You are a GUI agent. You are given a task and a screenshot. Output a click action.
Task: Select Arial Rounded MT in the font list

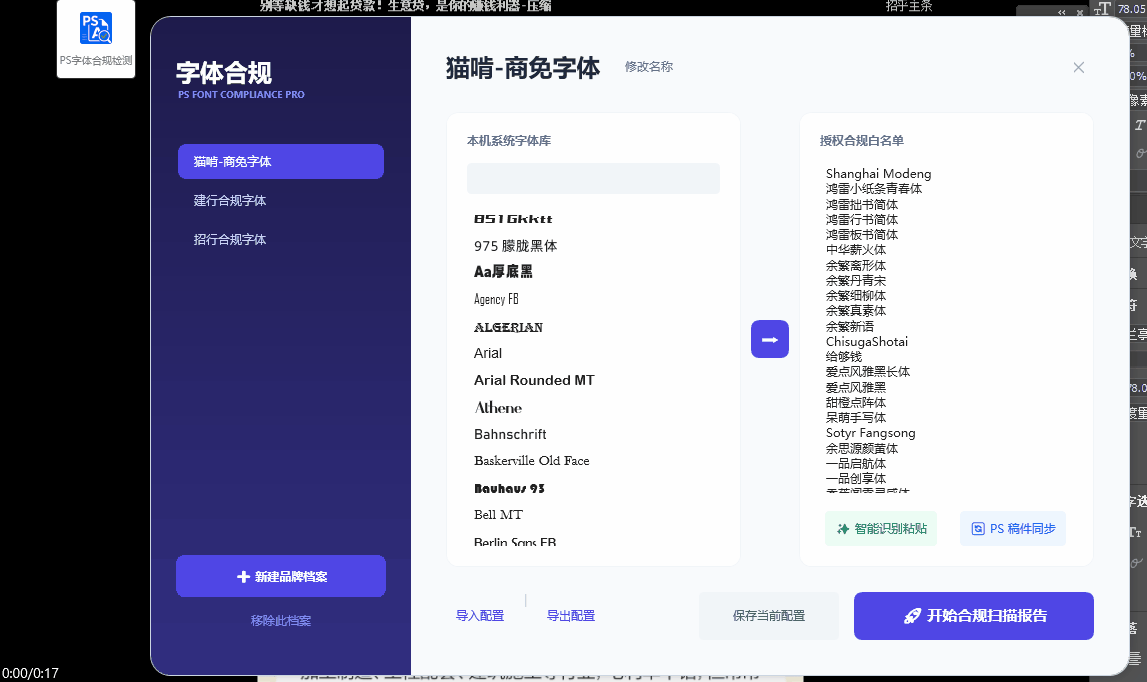534,380
